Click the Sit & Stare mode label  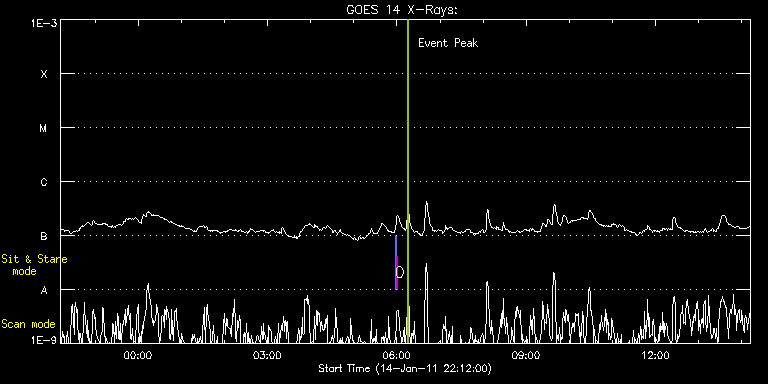click(34, 265)
